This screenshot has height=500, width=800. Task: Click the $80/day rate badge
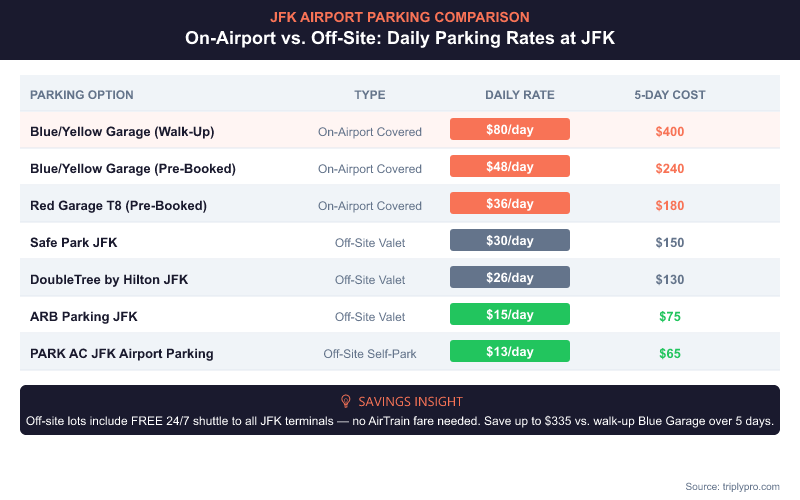click(x=510, y=131)
